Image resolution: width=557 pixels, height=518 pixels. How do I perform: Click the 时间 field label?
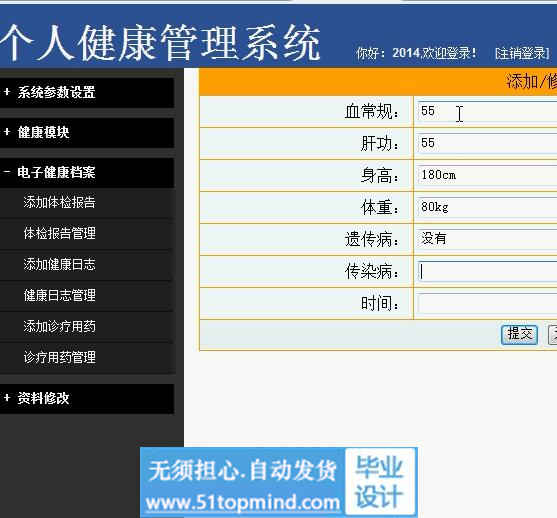point(380,304)
